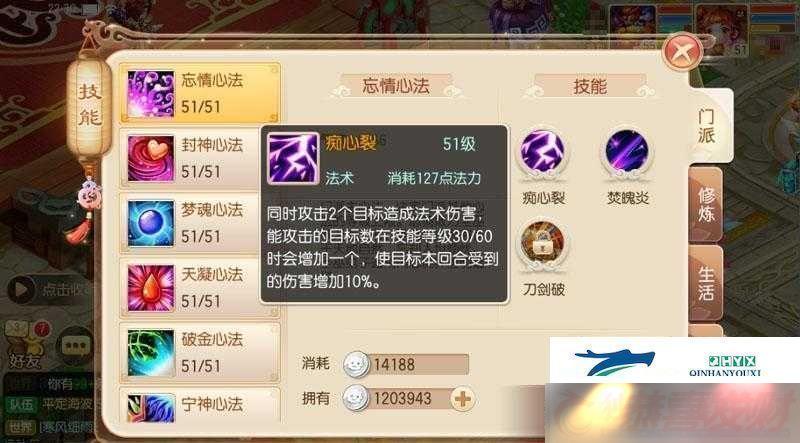
Task: Click the 消耗 14188 coin field
Action: click(x=406, y=364)
